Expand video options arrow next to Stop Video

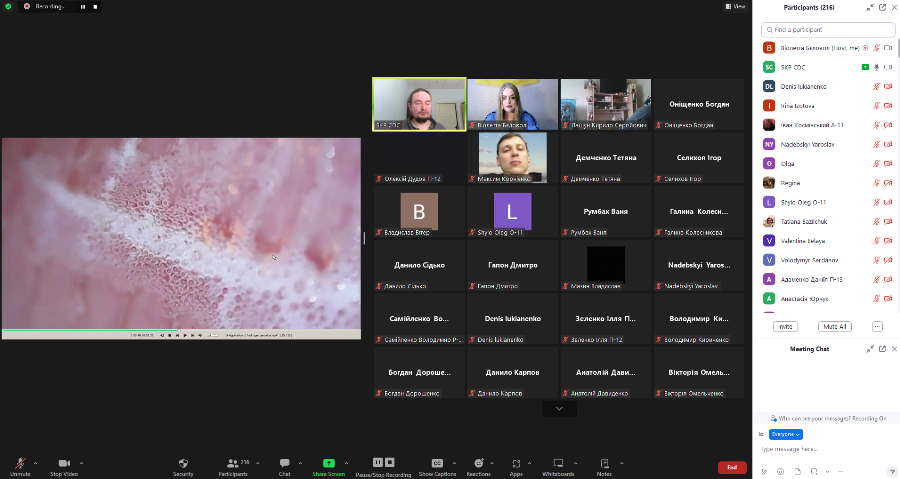(x=81, y=463)
